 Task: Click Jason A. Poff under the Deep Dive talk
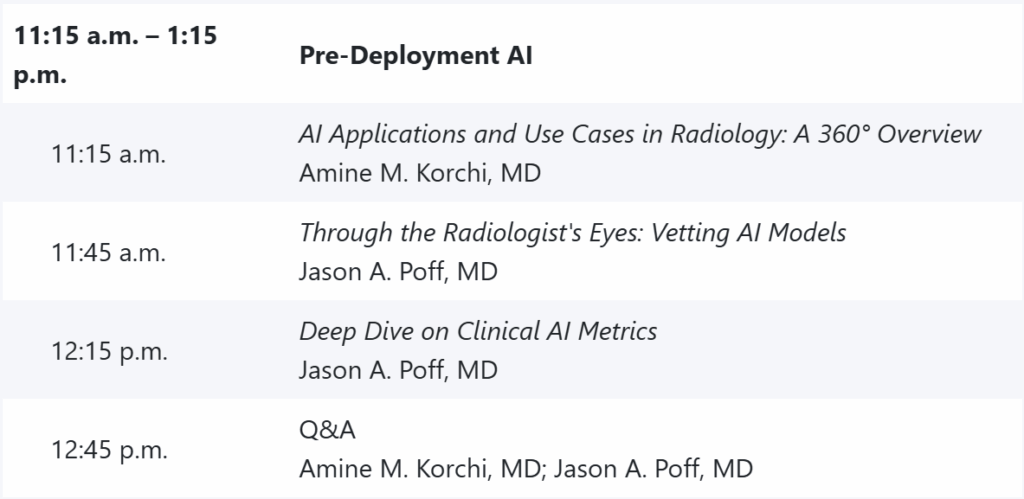(x=398, y=369)
